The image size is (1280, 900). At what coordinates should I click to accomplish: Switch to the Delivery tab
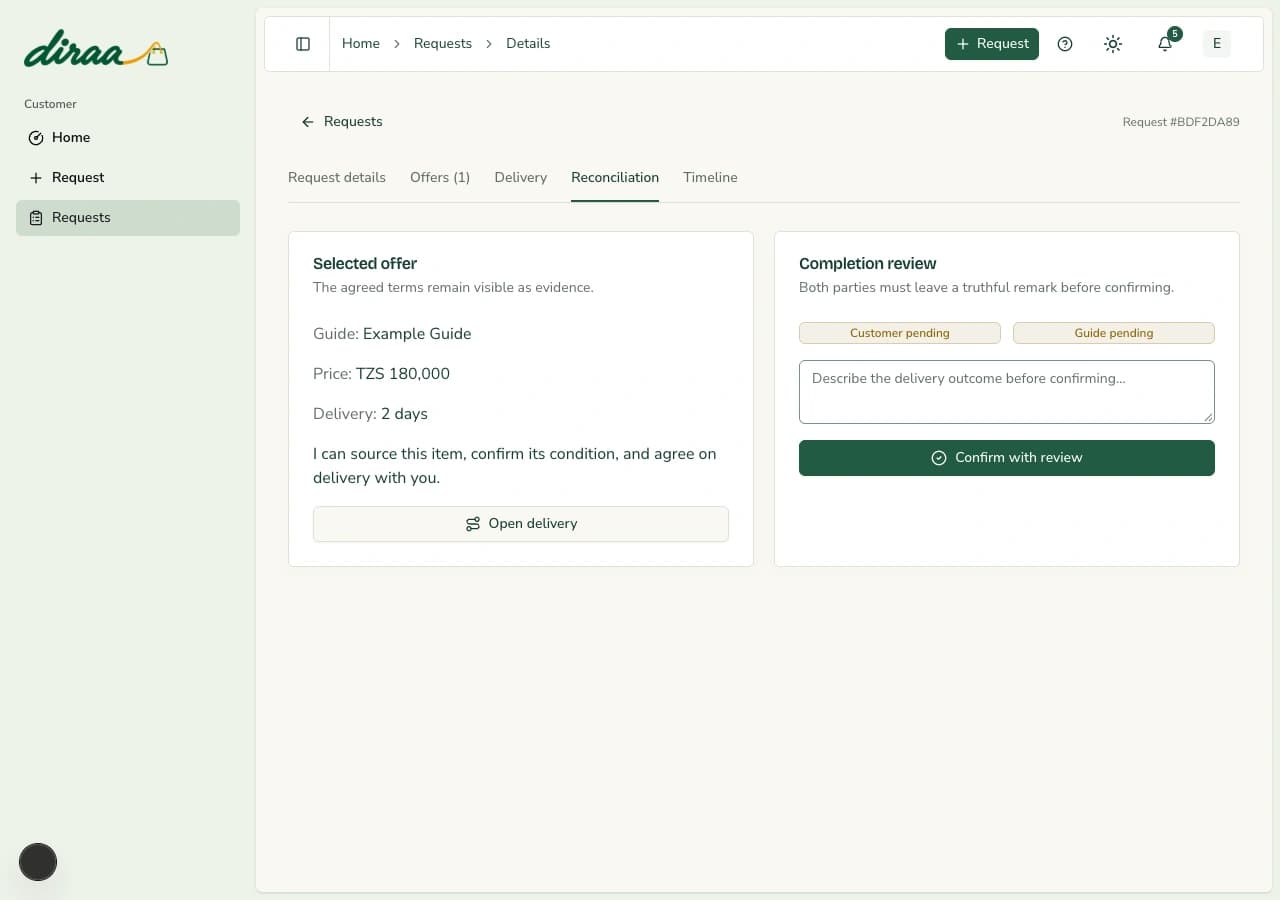521,178
